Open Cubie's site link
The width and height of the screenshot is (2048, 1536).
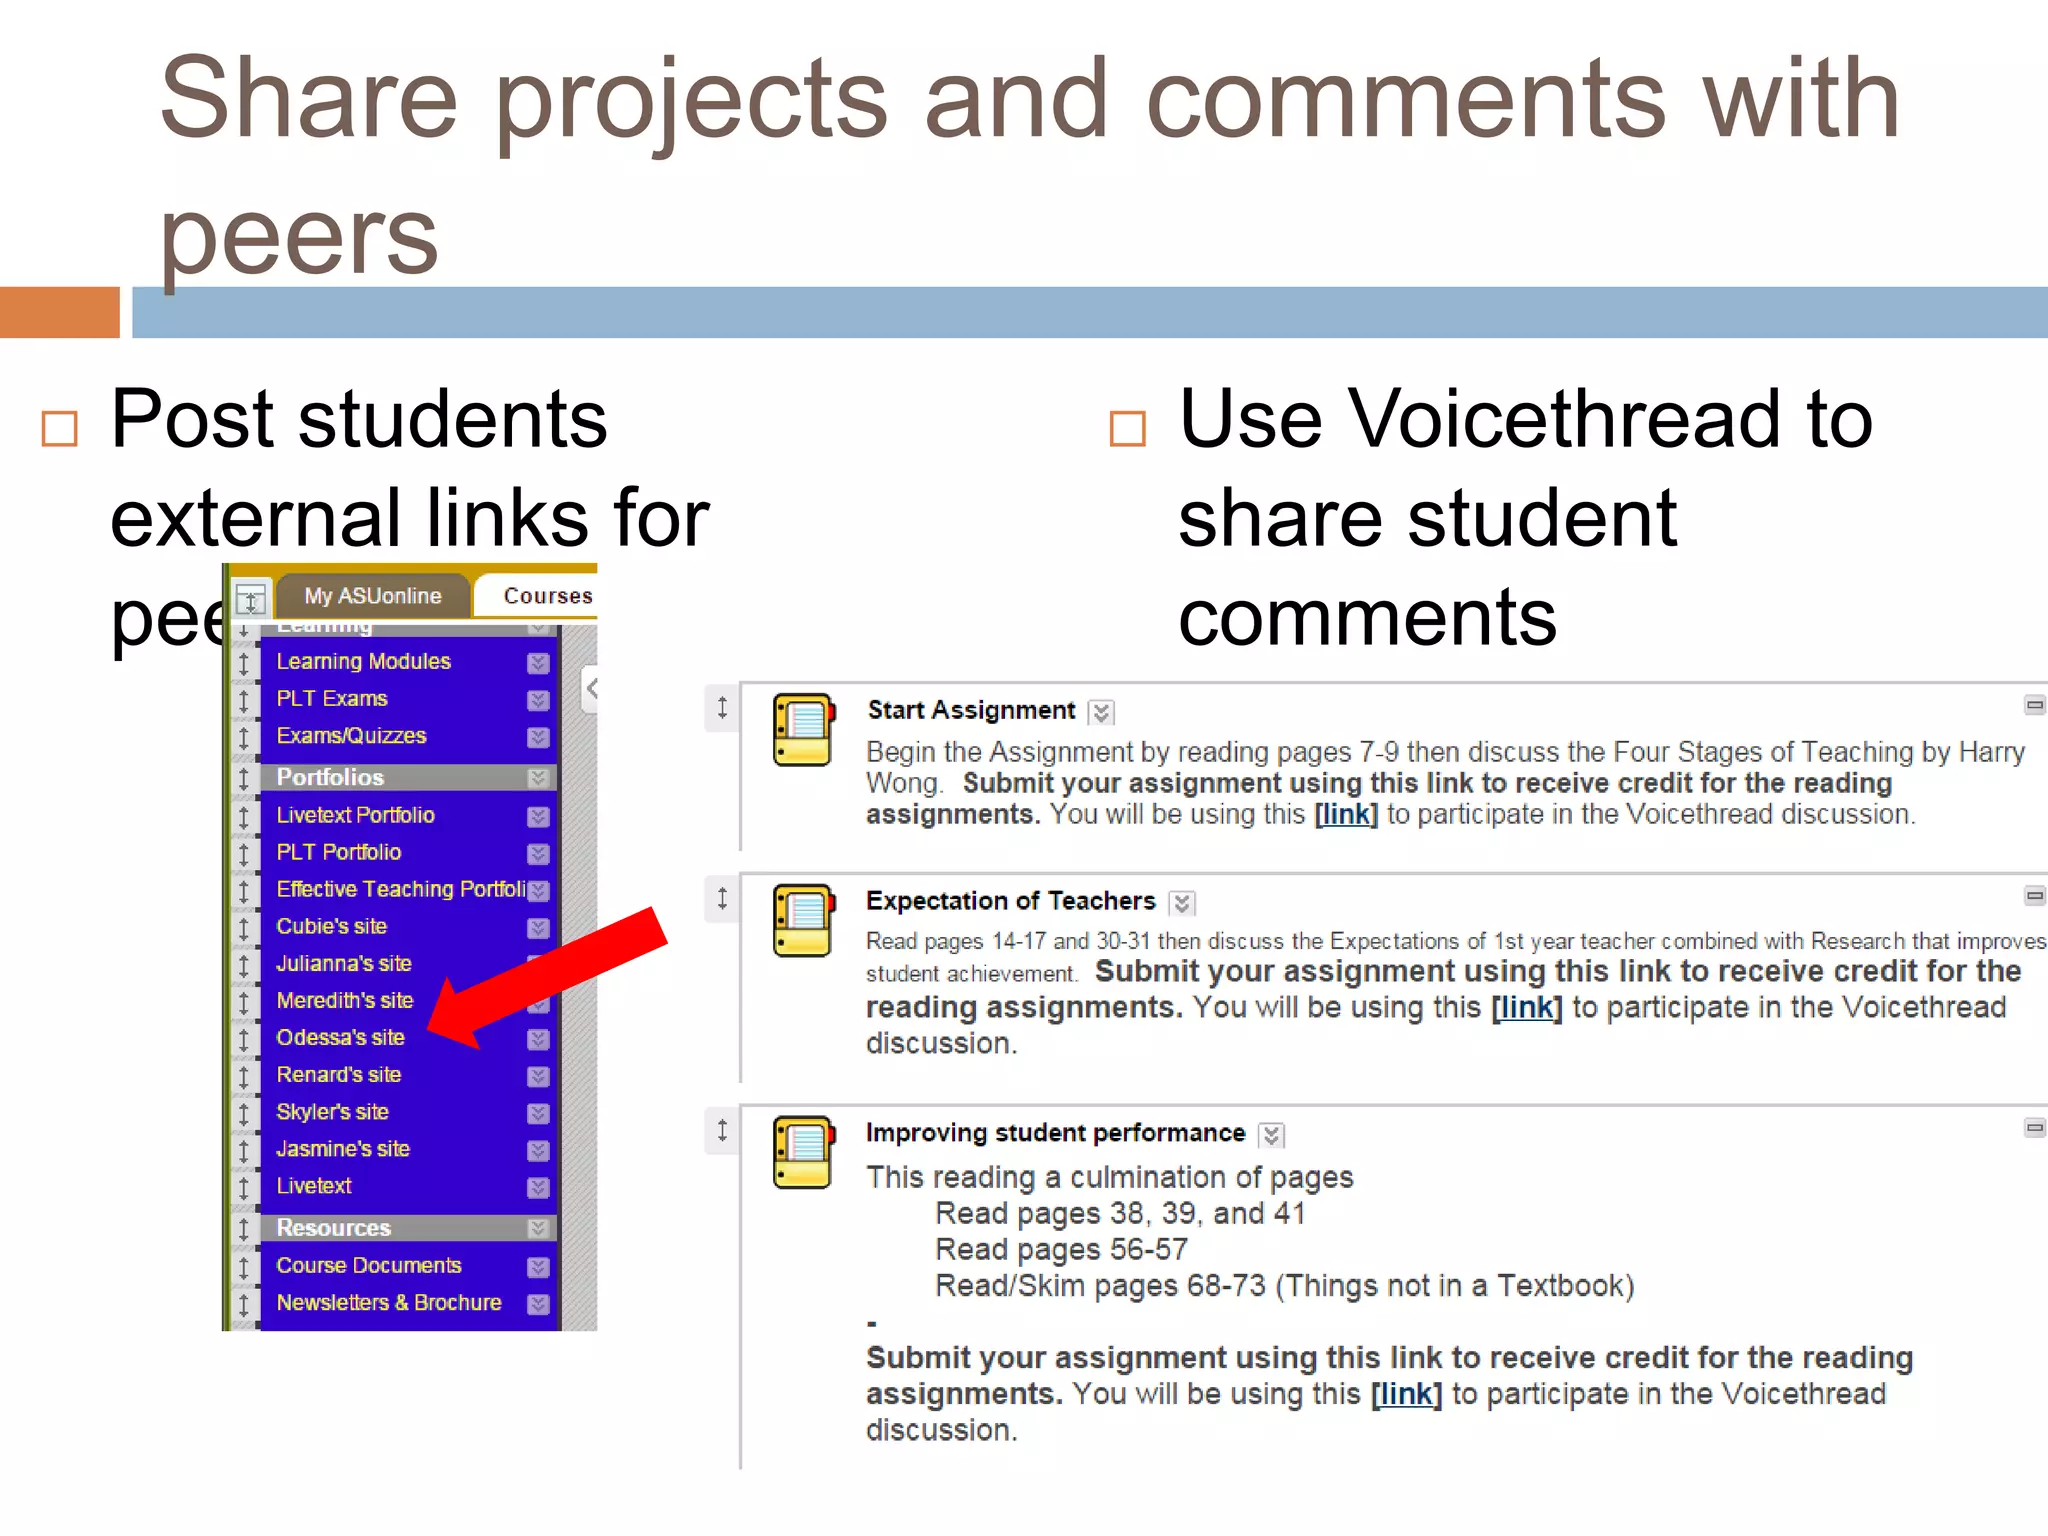(x=331, y=926)
